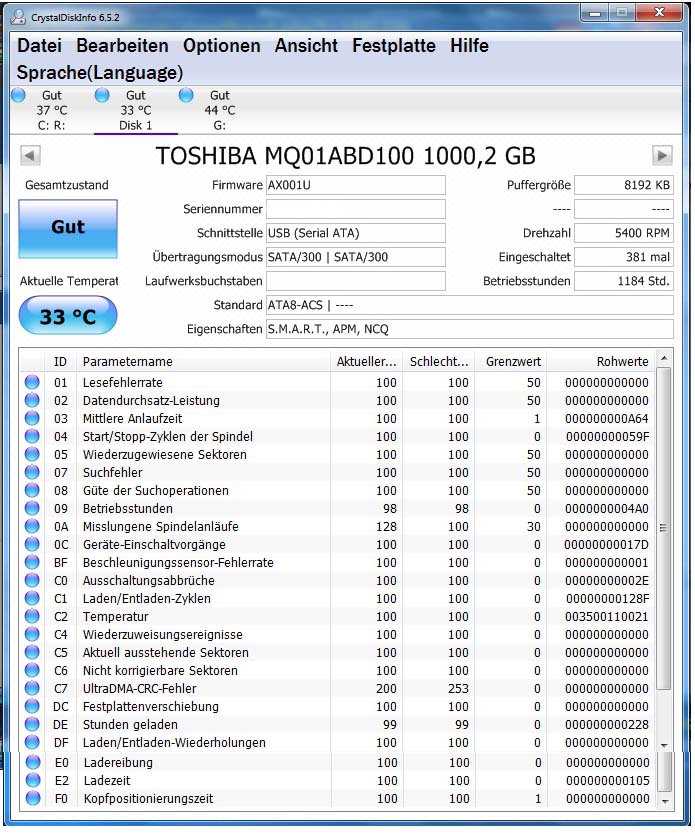
Task: Go to previous disk with left arrow
Action: tap(30, 155)
